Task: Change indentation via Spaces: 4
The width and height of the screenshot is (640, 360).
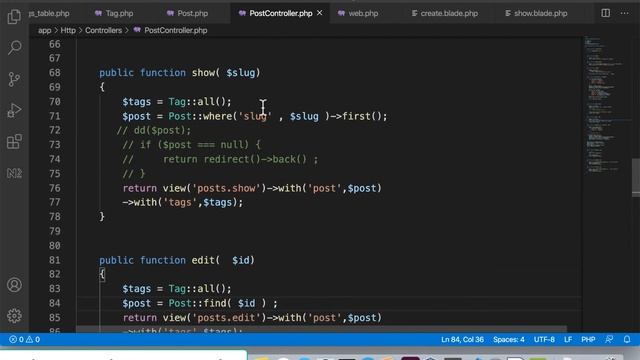Action: tap(509, 339)
